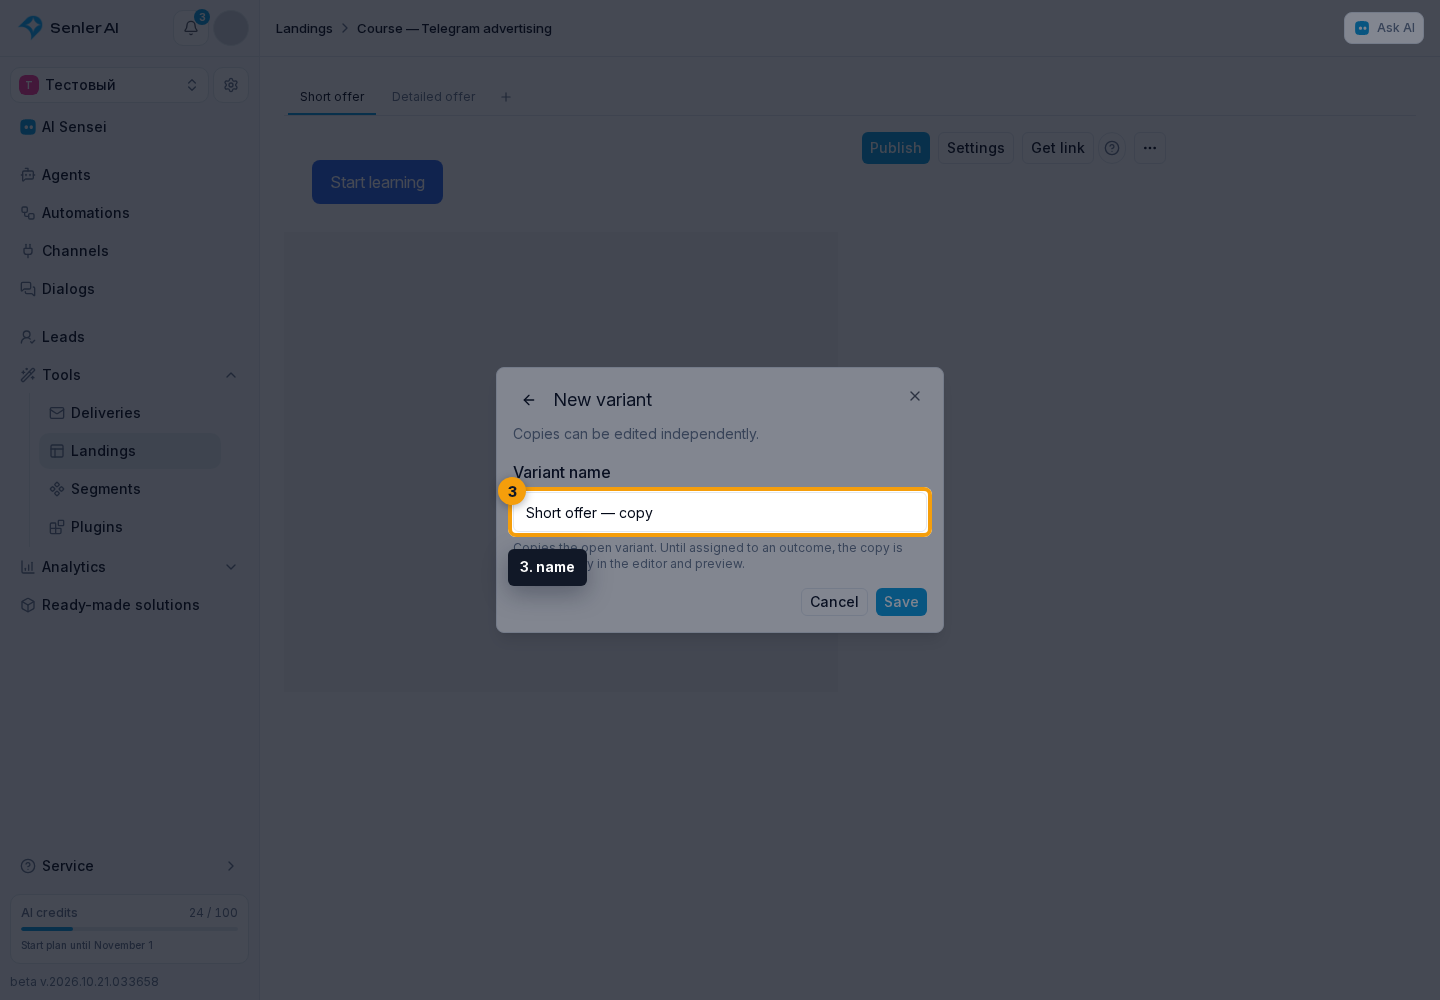Open workspace settings gear icon

tap(231, 85)
